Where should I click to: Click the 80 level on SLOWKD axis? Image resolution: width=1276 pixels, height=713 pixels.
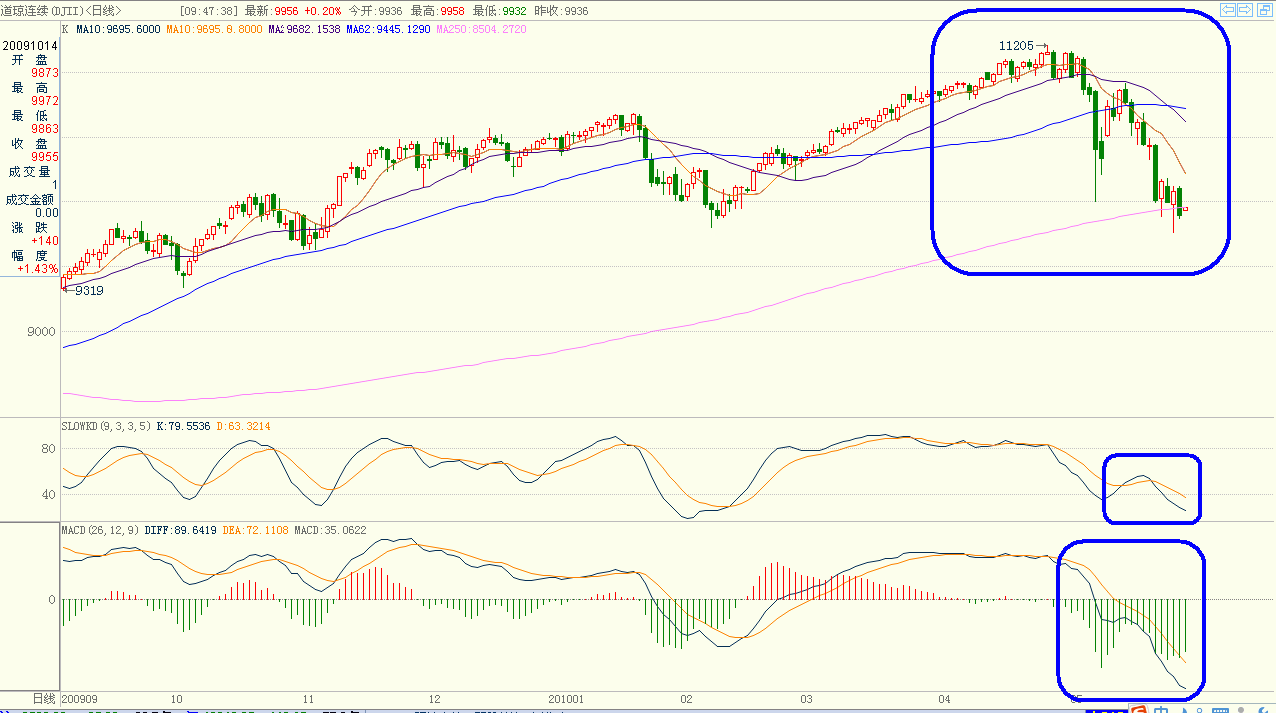click(x=47, y=449)
